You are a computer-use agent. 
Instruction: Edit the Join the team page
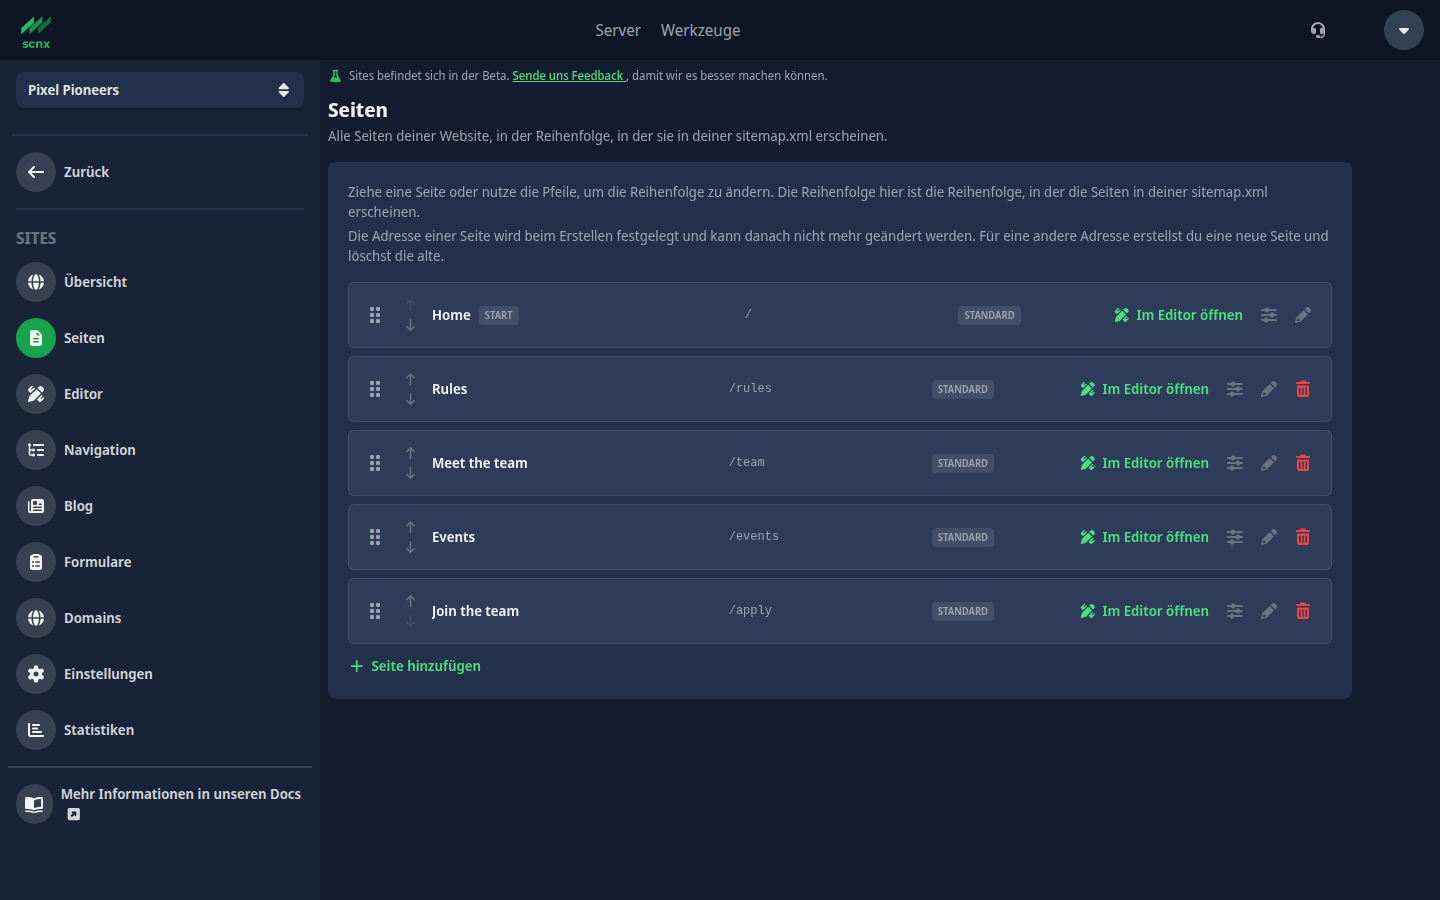(x=1269, y=611)
